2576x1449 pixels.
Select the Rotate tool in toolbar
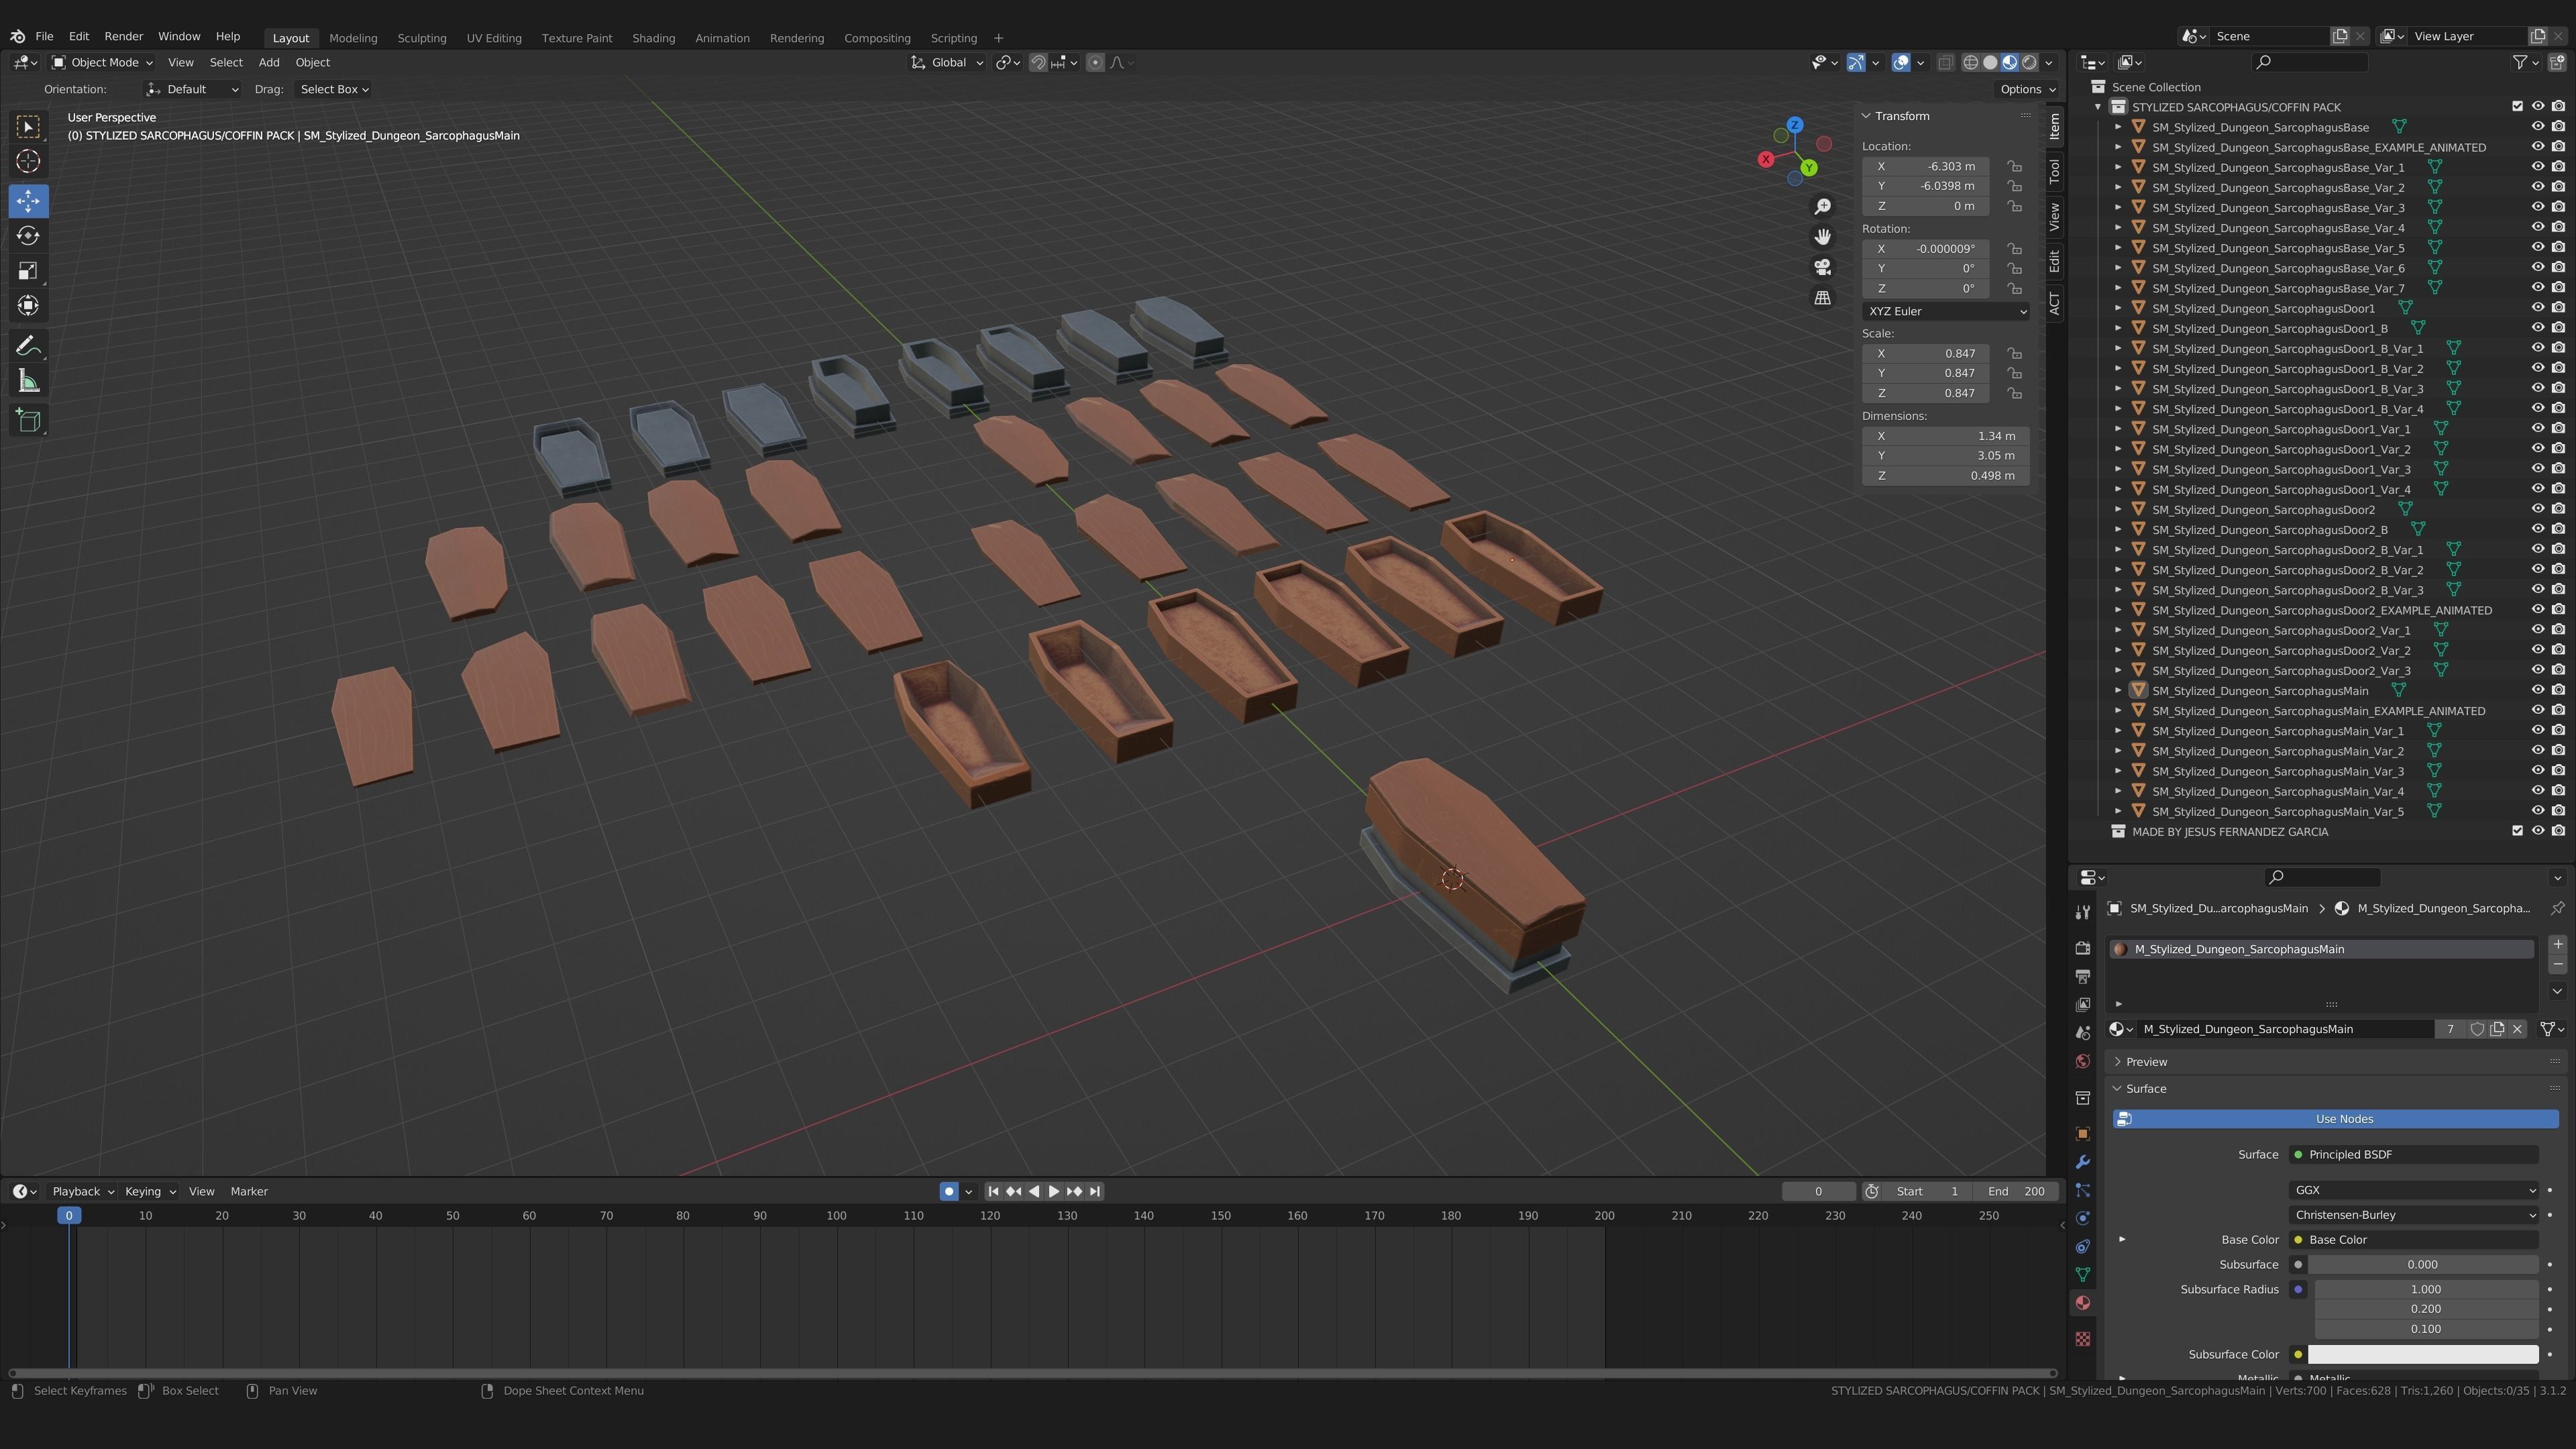[x=28, y=236]
